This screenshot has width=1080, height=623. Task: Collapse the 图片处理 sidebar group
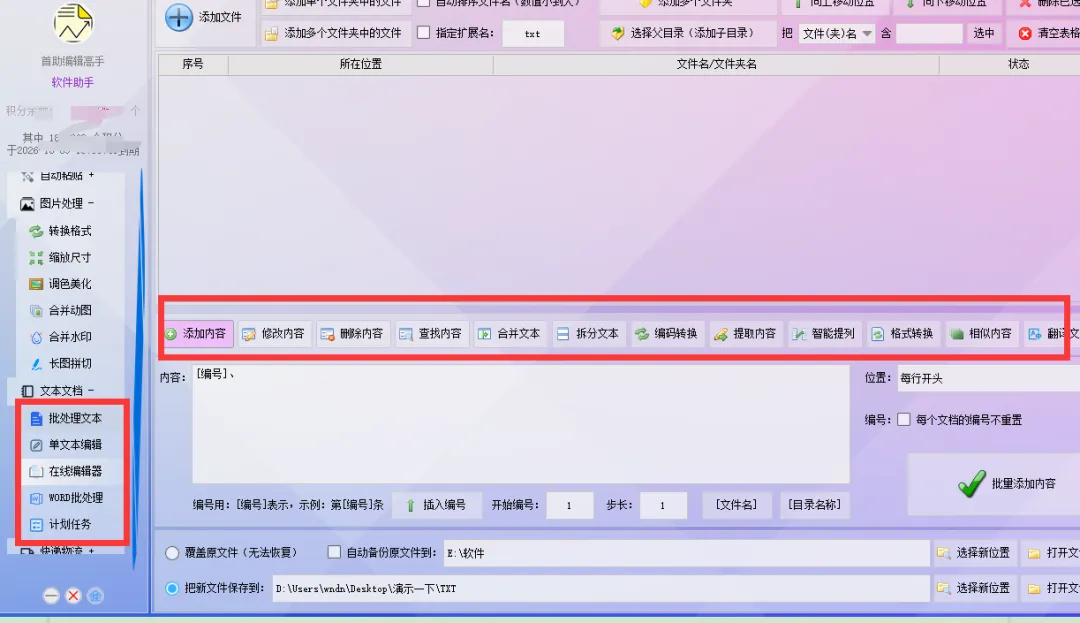[58, 204]
